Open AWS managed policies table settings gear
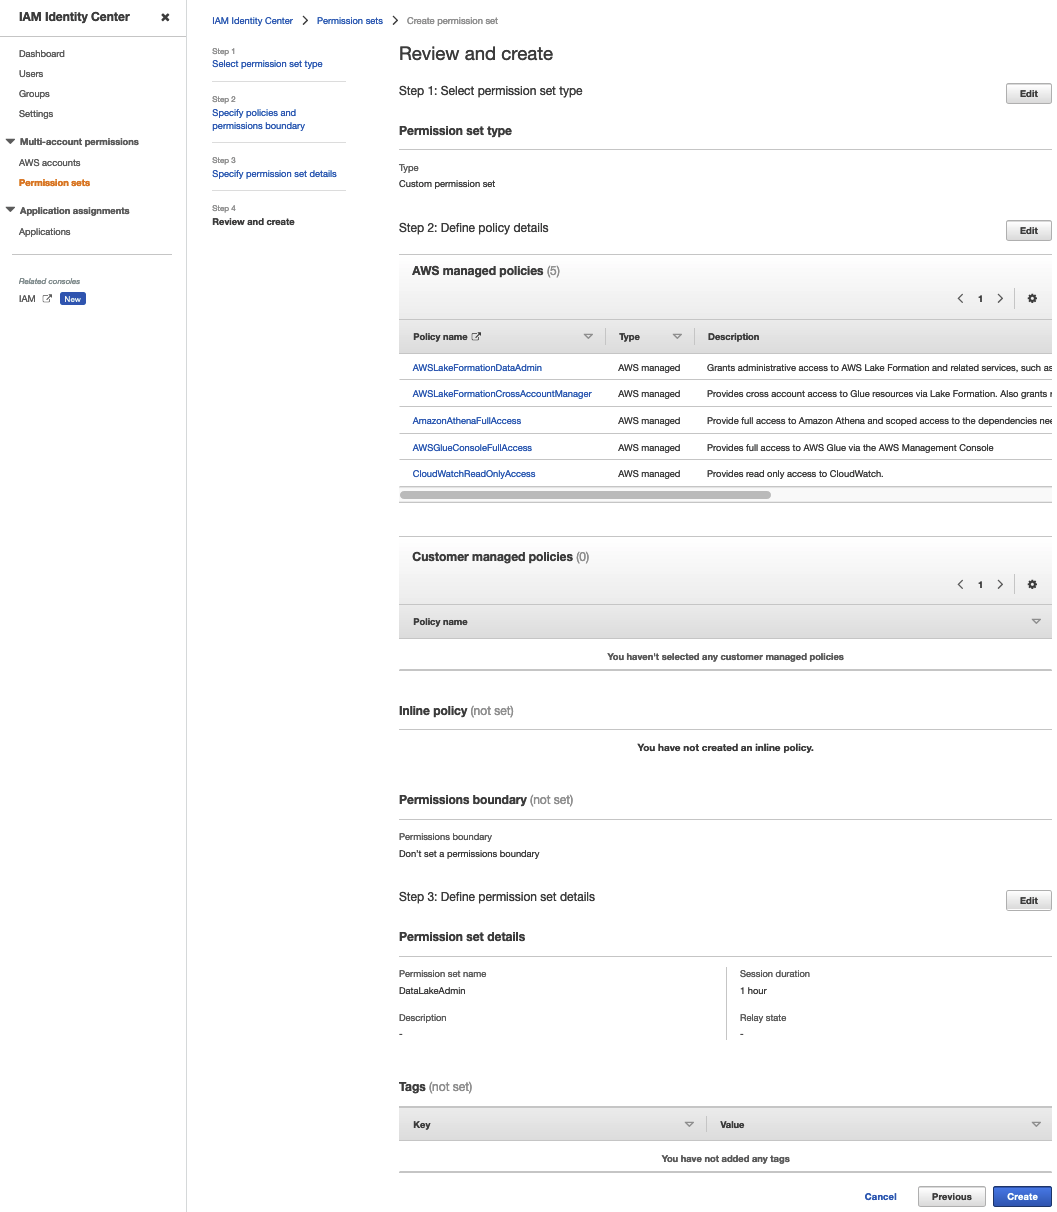 tap(1032, 299)
